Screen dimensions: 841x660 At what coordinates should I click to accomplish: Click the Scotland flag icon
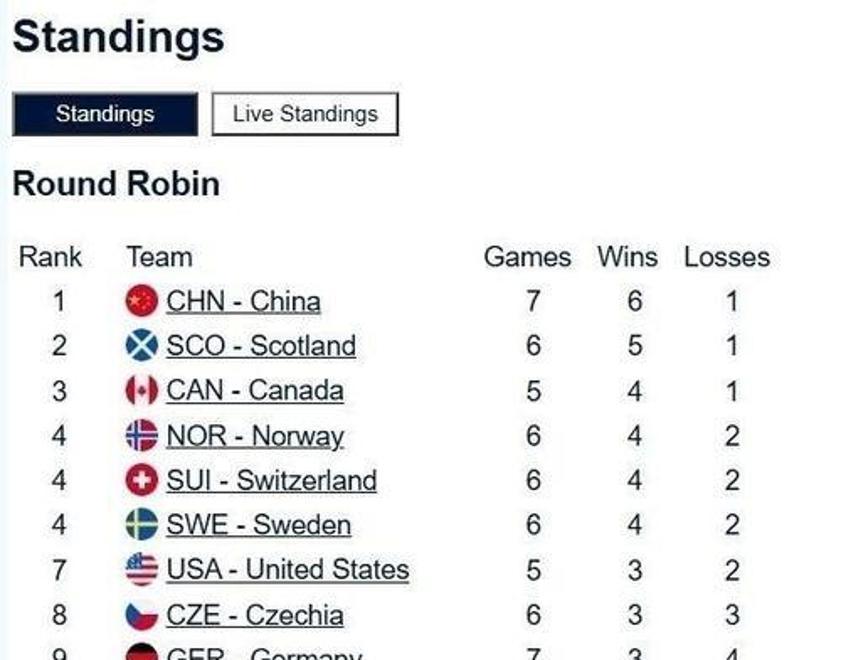click(142, 346)
